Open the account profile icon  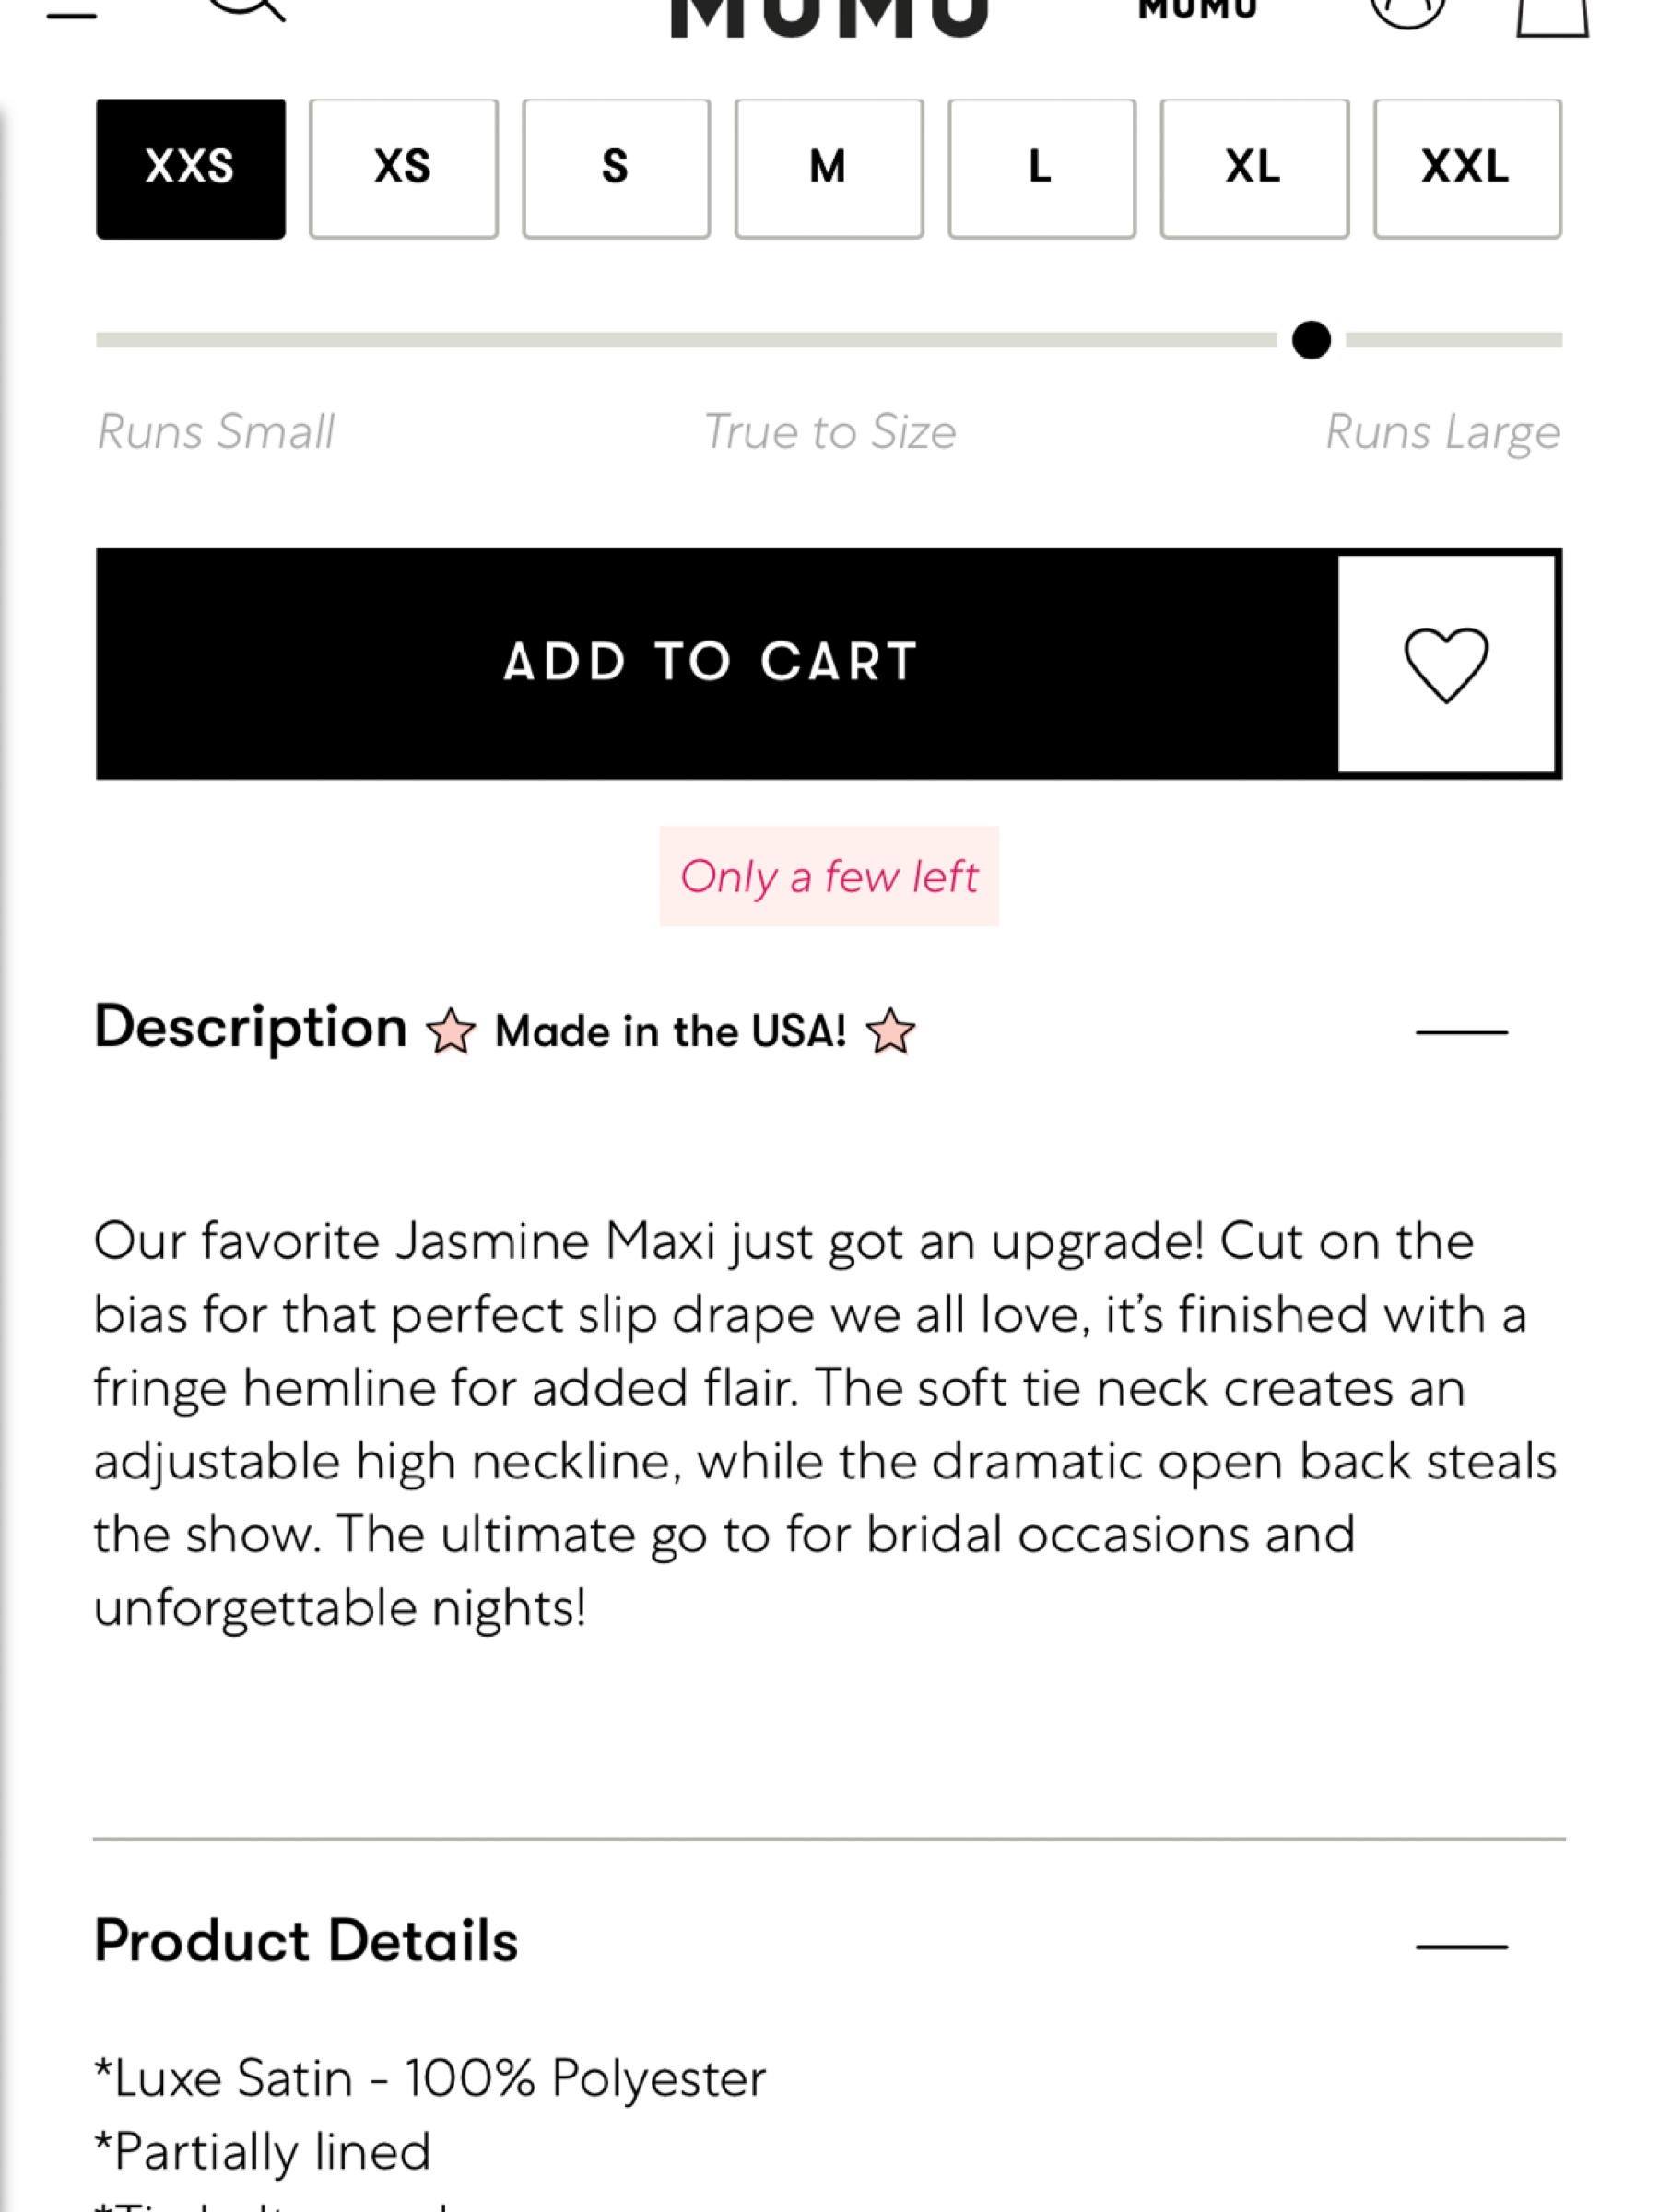coord(1407,10)
